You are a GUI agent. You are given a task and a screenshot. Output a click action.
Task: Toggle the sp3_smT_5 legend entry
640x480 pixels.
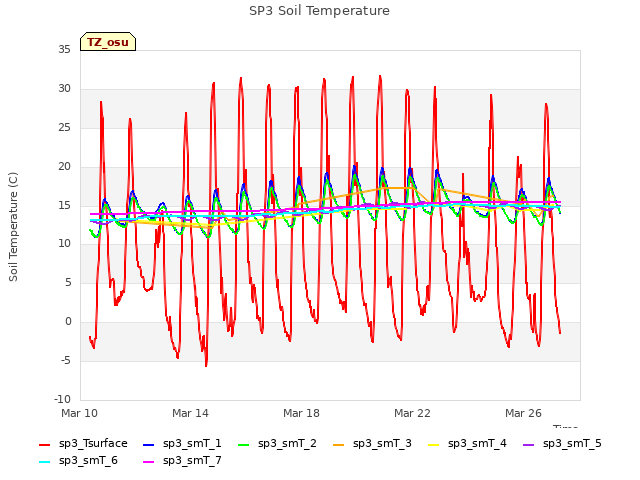(x=562, y=444)
